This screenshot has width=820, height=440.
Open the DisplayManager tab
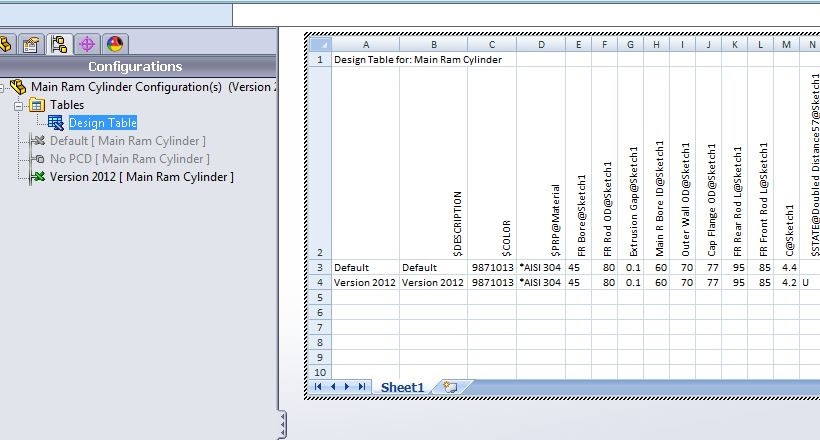[x=115, y=44]
